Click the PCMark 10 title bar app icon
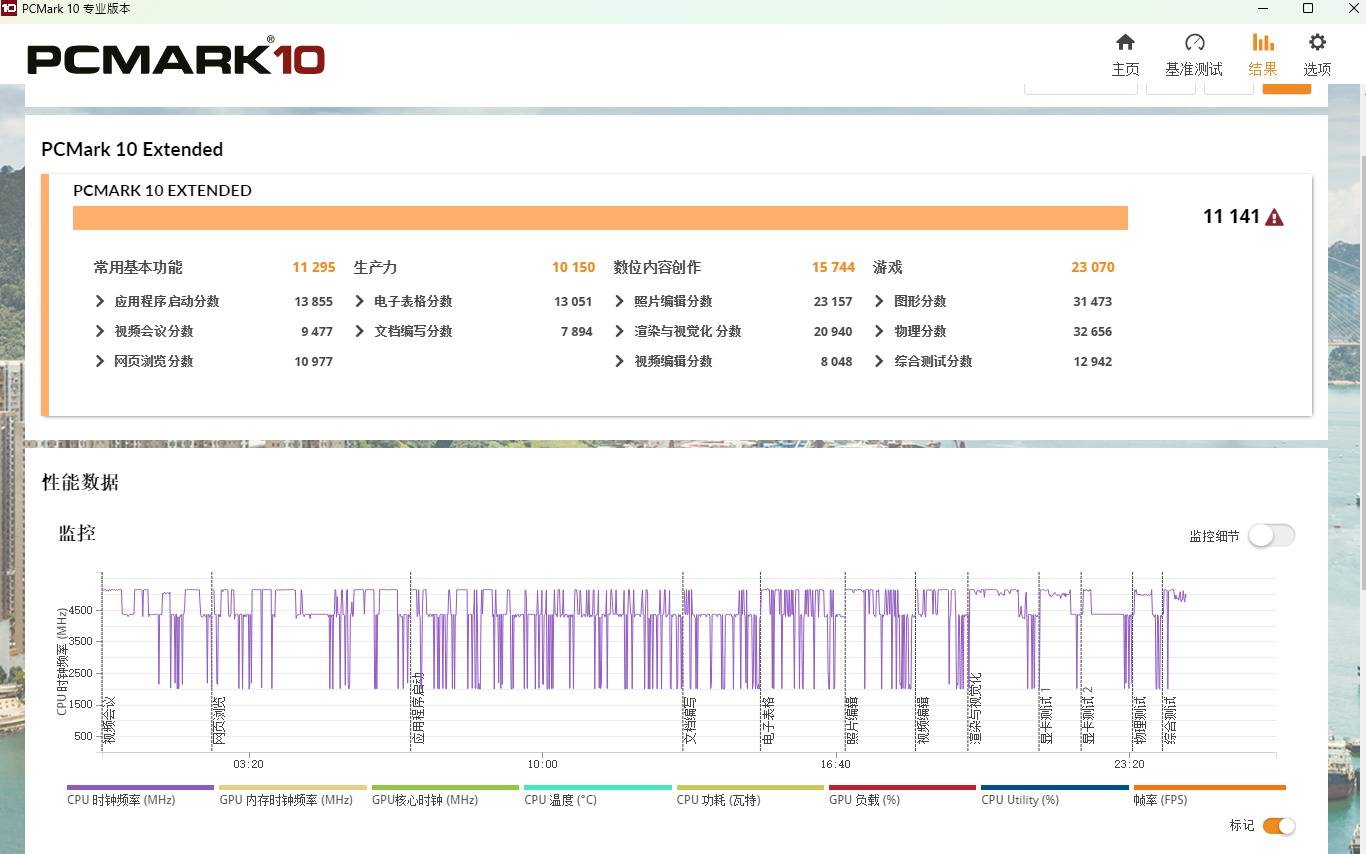1366x854 pixels. click(x=9, y=9)
